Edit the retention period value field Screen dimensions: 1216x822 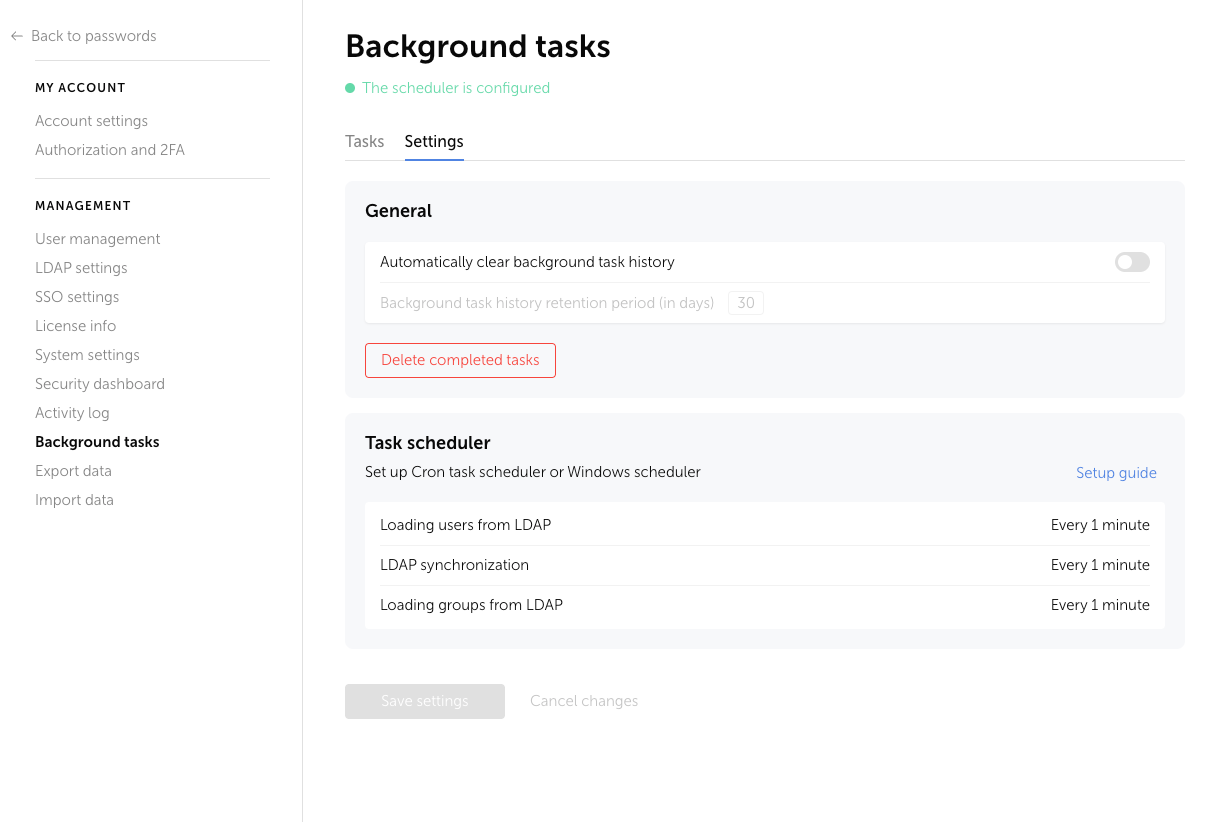pyautogui.click(x=745, y=302)
